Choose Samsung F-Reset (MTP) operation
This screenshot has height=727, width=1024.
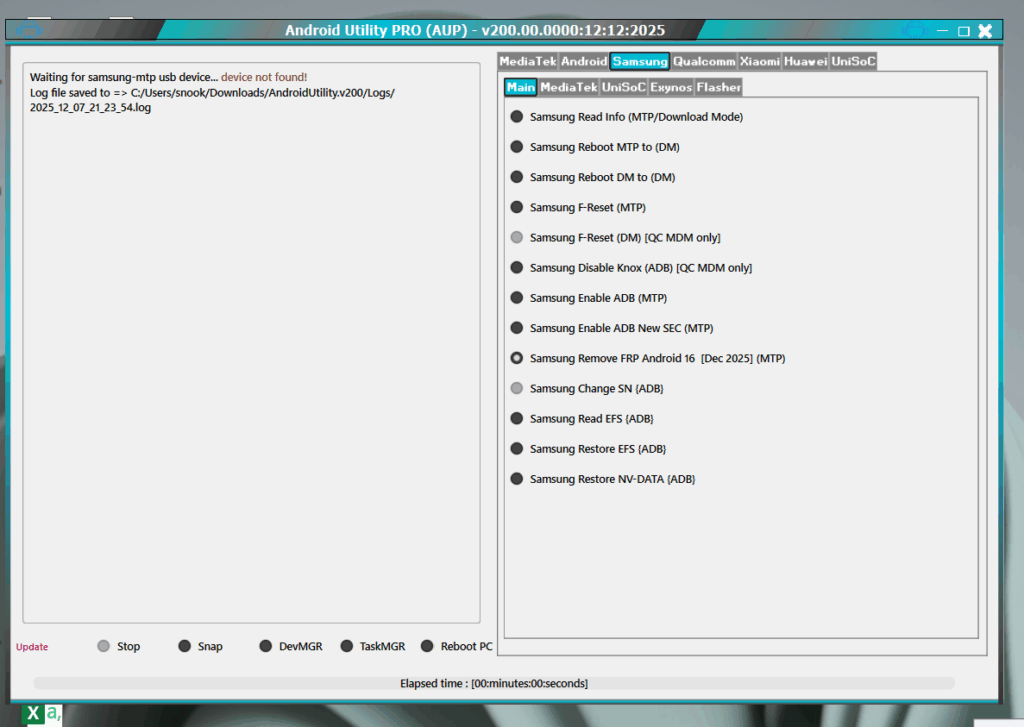(517, 207)
